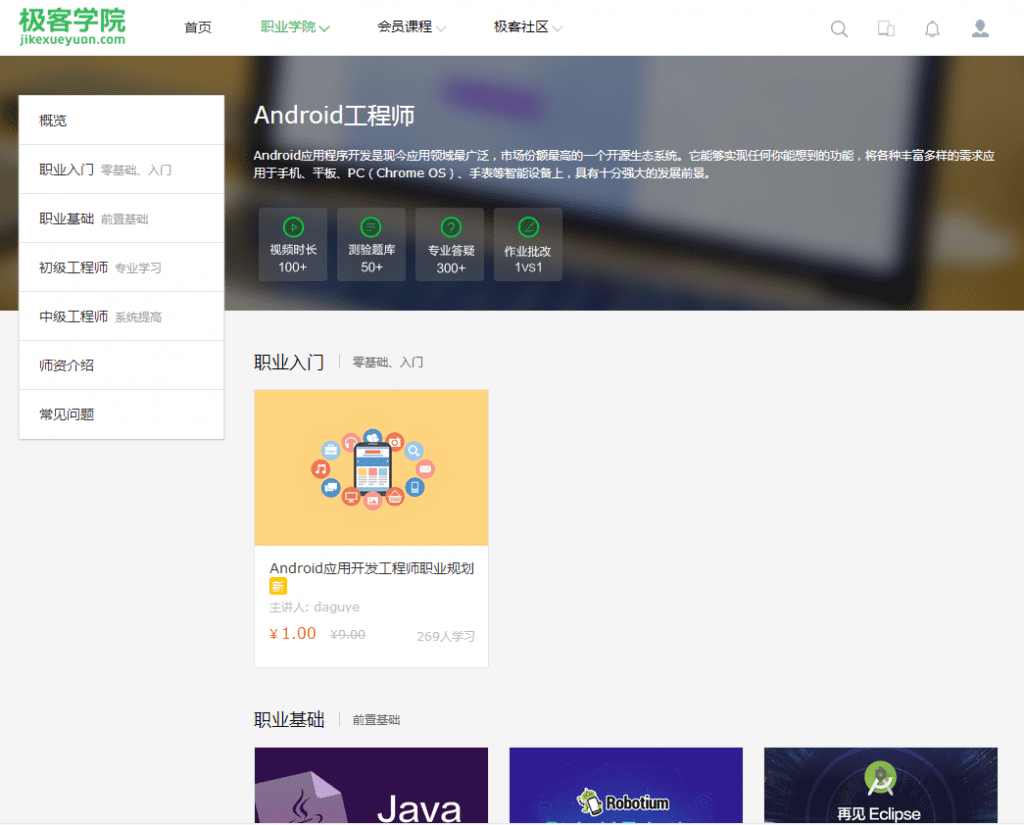Viewport: 1024px width, 825px height.
Task: Open the 常见问题 sidebar section
Action: pyautogui.click(x=65, y=413)
